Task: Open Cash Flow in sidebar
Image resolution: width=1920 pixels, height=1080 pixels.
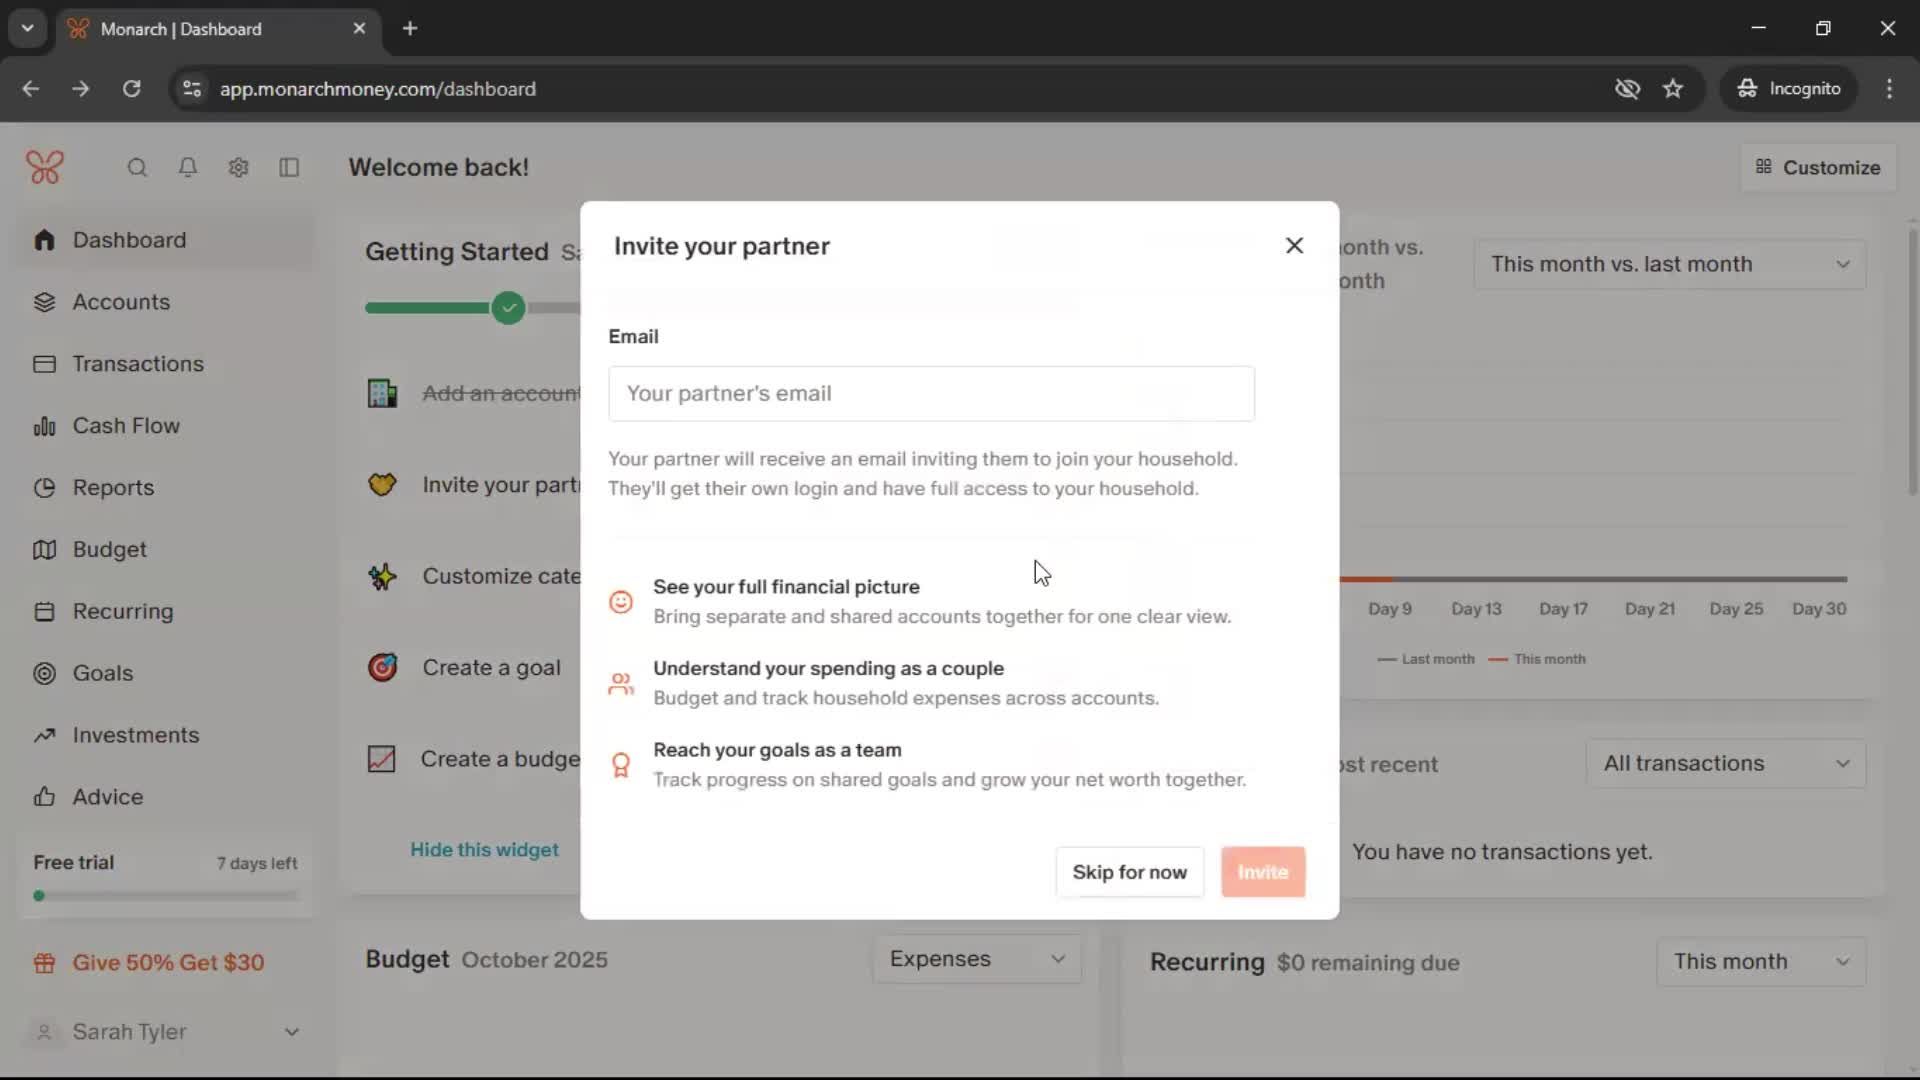Action: tap(126, 426)
